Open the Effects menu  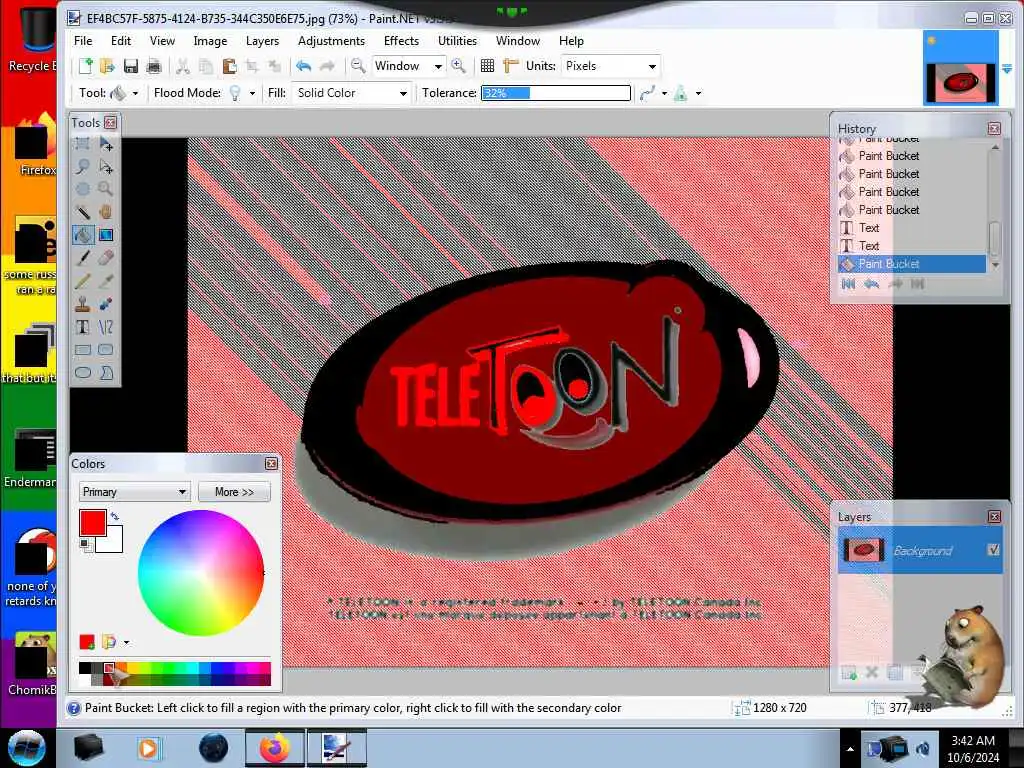coord(401,40)
